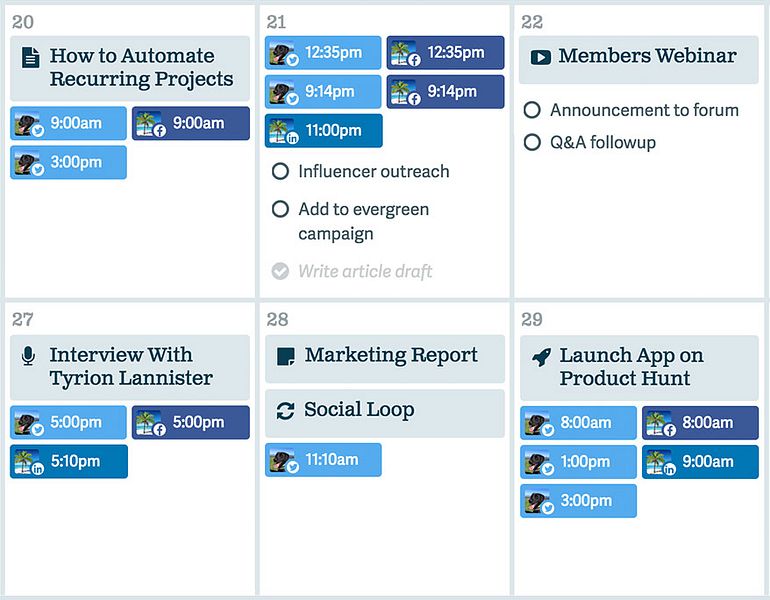Select the 3:00pm Twitter post on day 20
The height and width of the screenshot is (600, 770).
point(68,163)
